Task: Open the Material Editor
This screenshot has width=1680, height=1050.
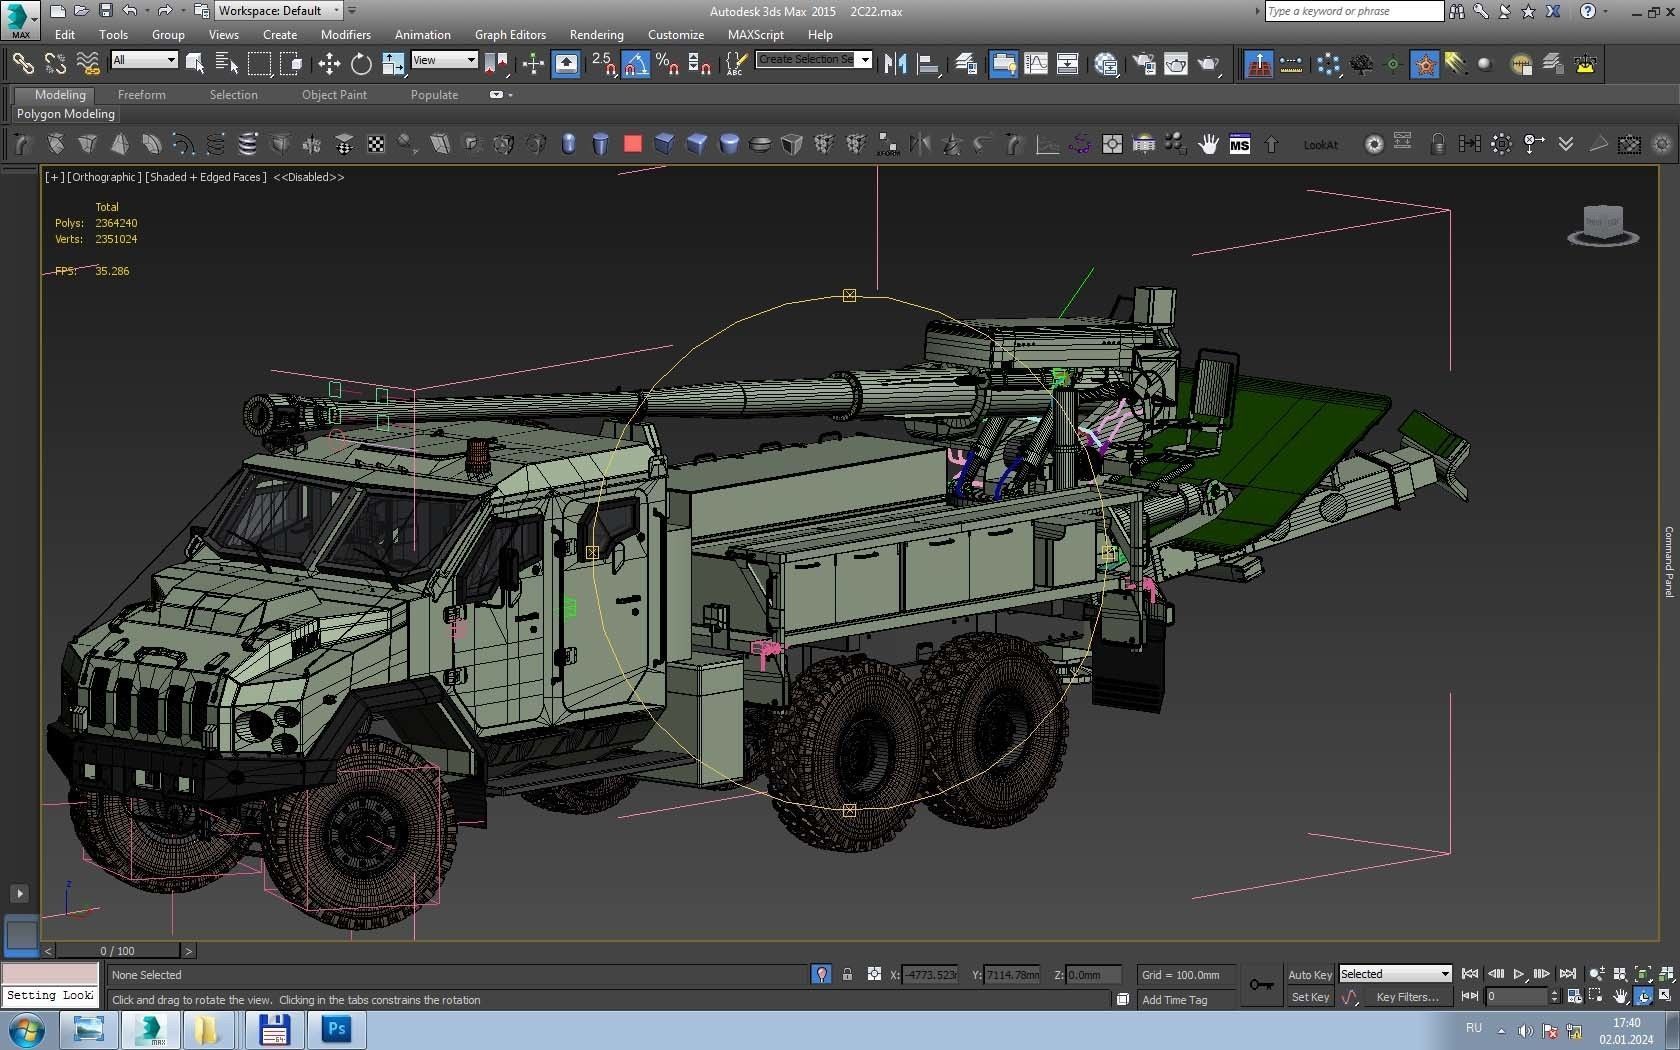Action: [1106, 64]
